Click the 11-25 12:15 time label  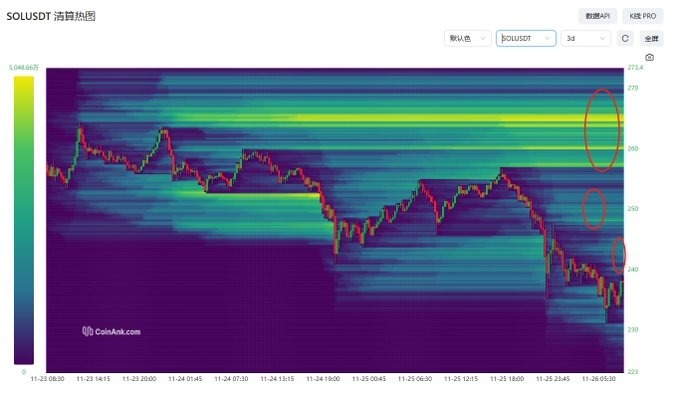pyautogui.click(x=461, y=379)
